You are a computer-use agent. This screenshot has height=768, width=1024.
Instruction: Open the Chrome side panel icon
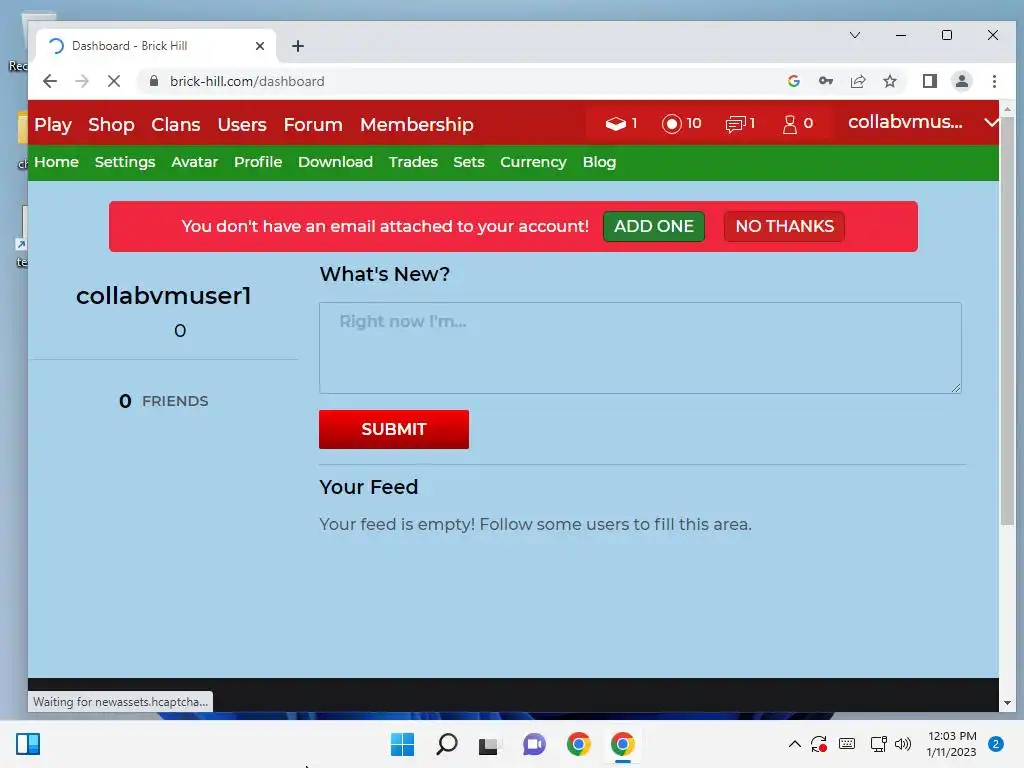[929, 81]
